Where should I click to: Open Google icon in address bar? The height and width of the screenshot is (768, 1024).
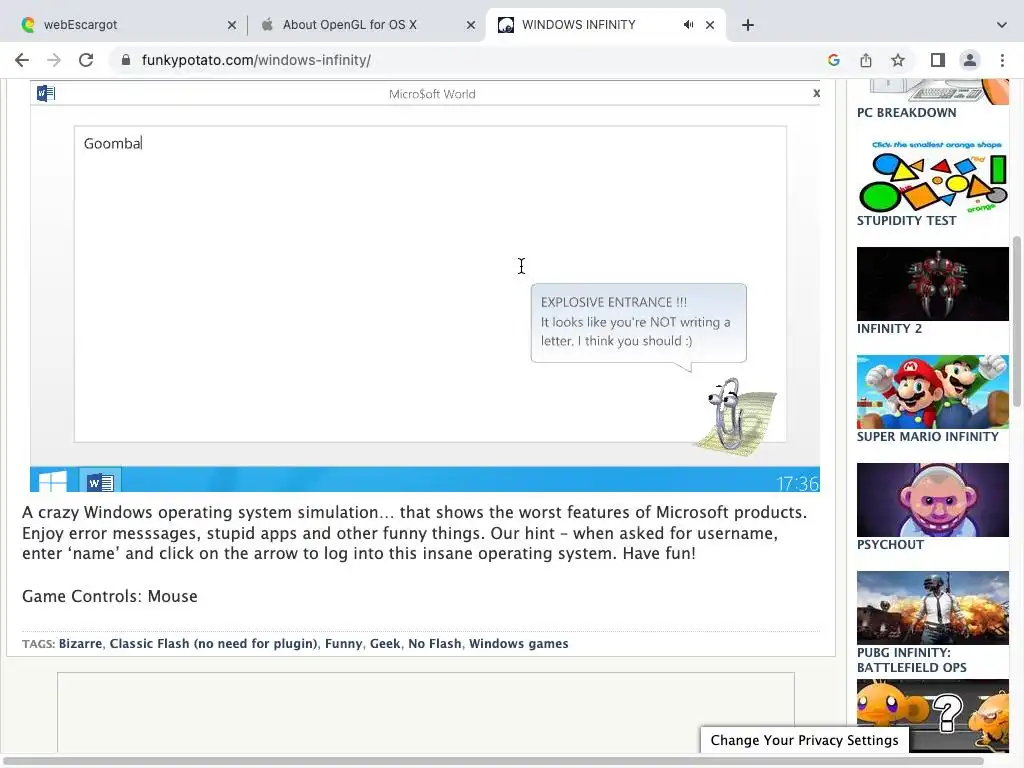[833, 60]
